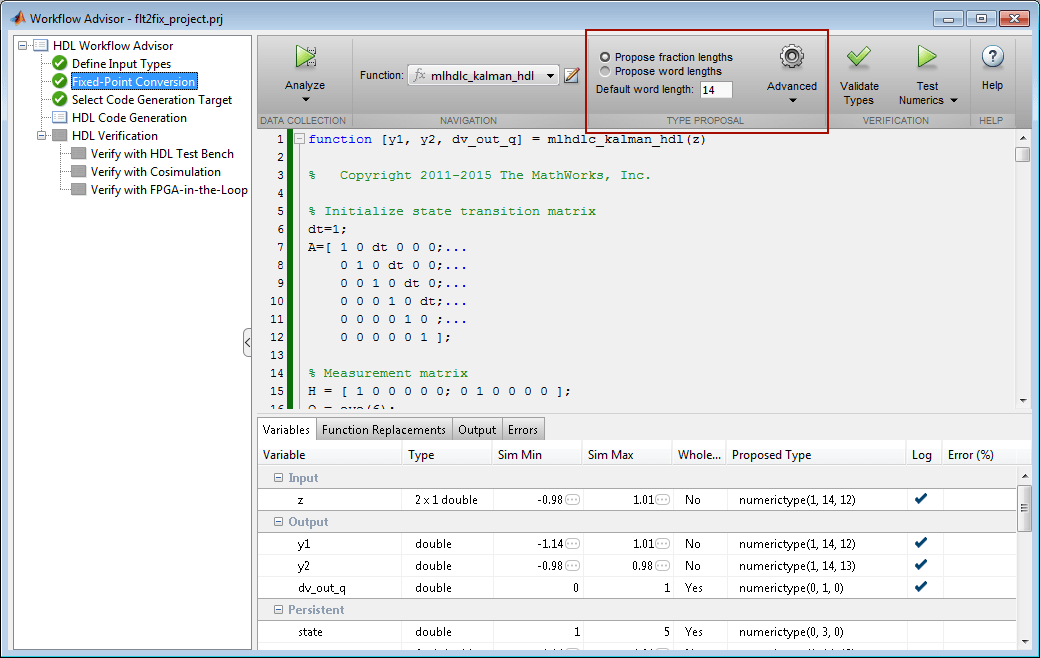Select Verify with Cosimulation step
Viewport: 1040px width, 658px height.
pyautogui.click(x=155, y=172)
